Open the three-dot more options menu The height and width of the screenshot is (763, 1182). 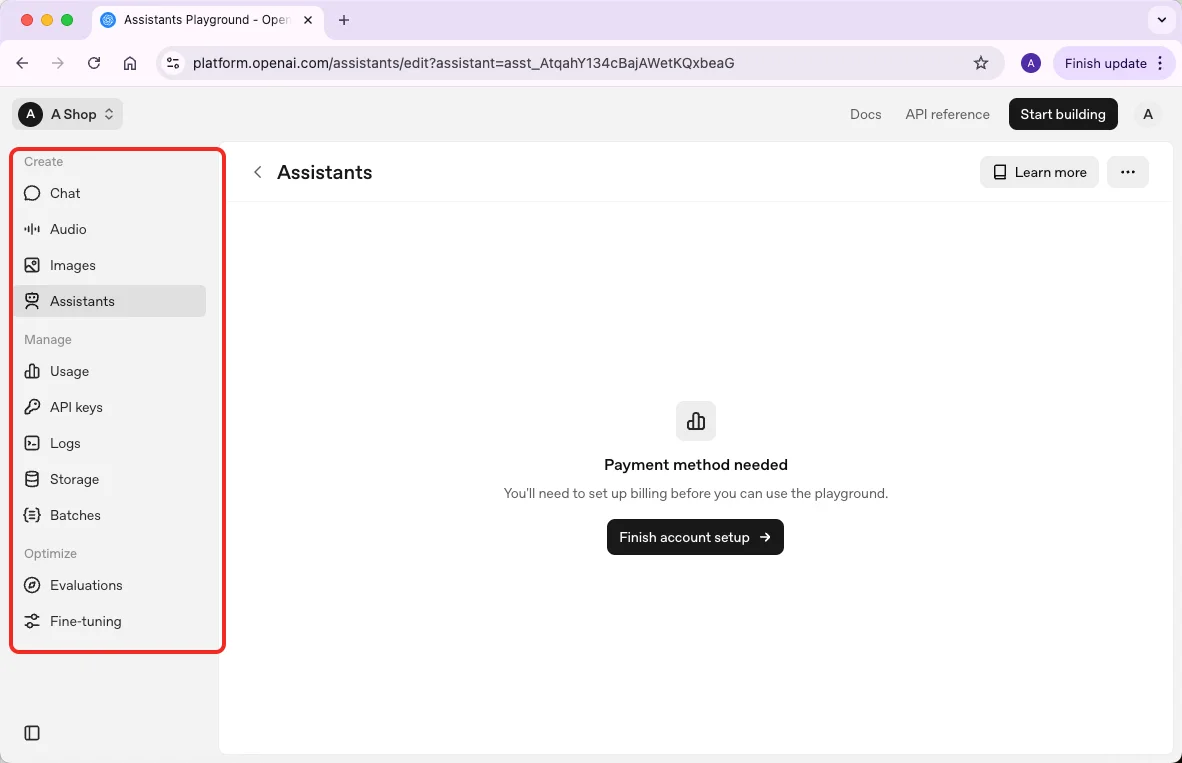(1127, 172)
